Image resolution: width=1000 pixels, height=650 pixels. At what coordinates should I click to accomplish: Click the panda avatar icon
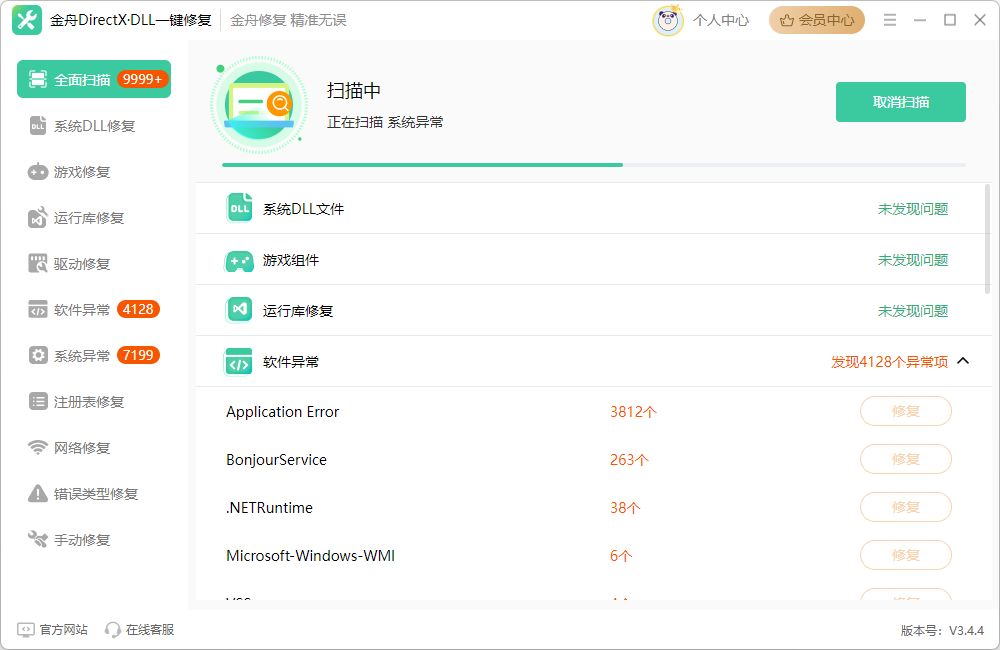(x=668, y=20)
